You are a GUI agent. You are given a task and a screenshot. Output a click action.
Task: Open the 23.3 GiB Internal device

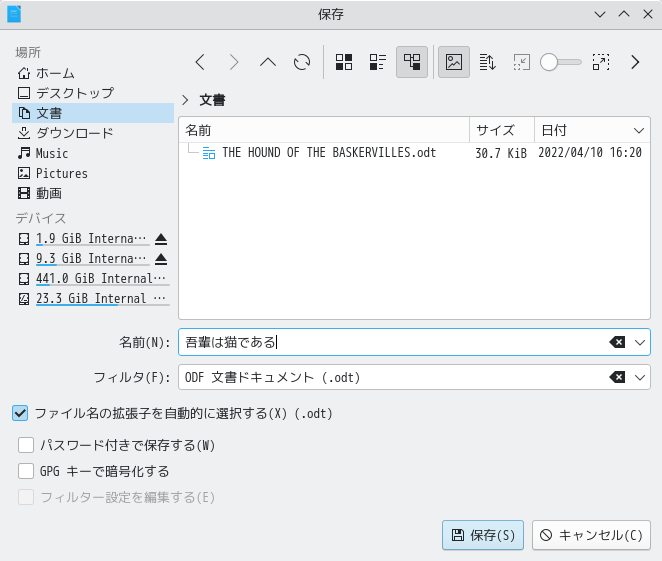click(x=93, y=299)
